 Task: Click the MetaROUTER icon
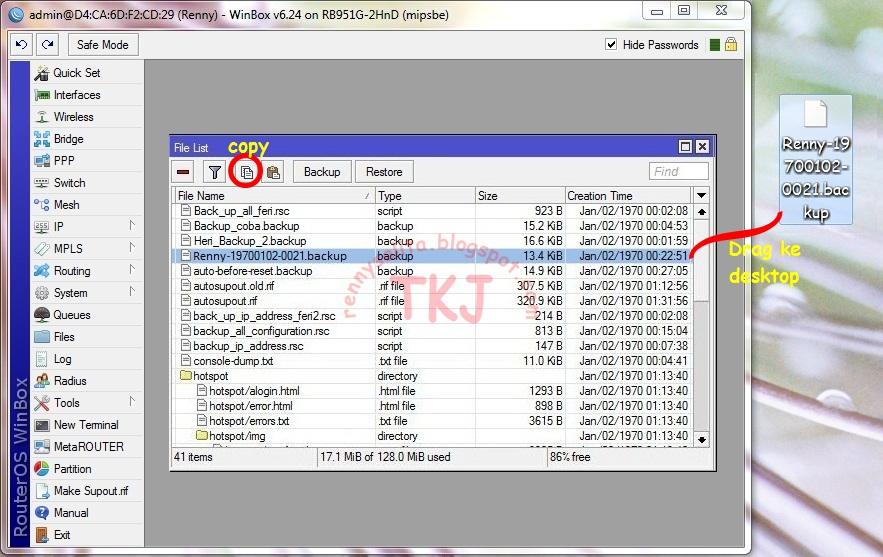click(42, 447)
